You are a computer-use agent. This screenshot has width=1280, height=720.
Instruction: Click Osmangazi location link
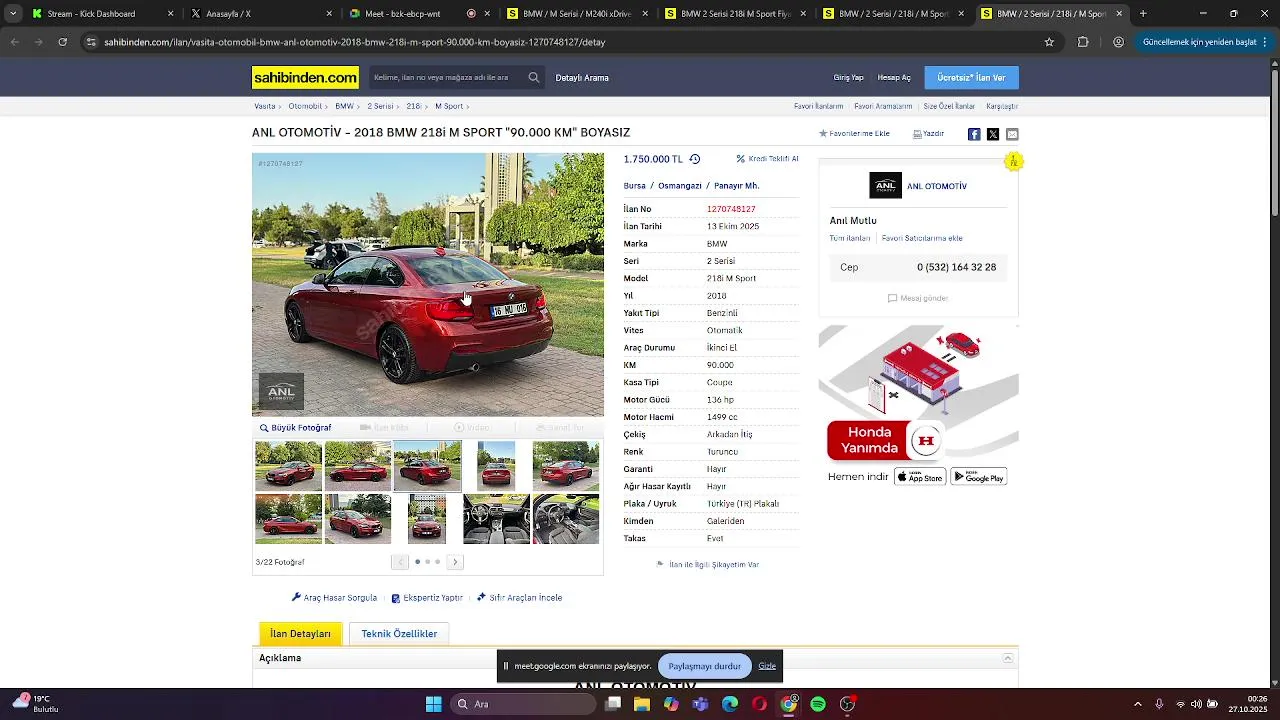click(680, 186)
